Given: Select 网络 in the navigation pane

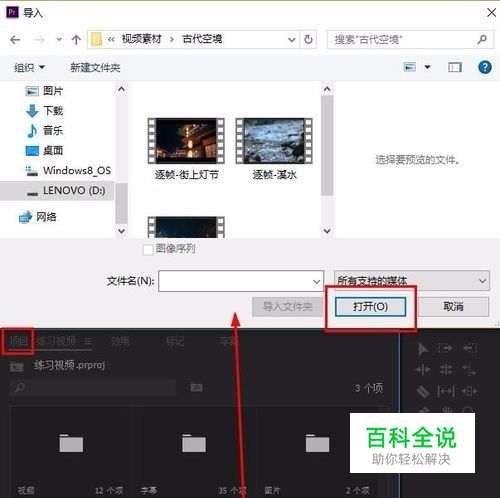Looking at the screenshot, I should click(46, 217).
